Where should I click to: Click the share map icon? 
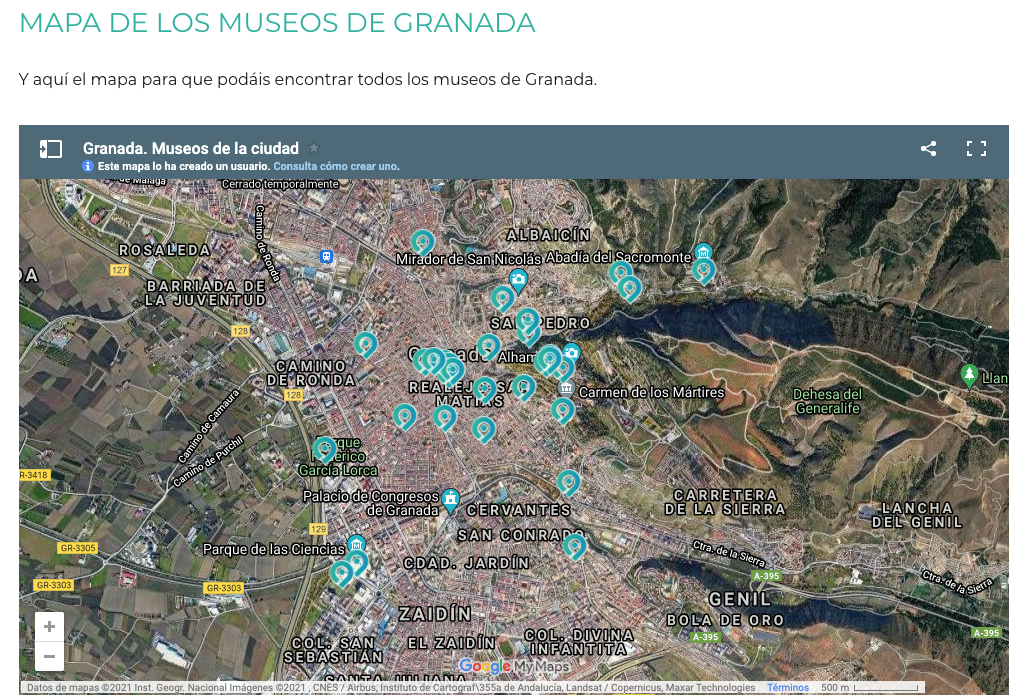(x=928, y=149)
